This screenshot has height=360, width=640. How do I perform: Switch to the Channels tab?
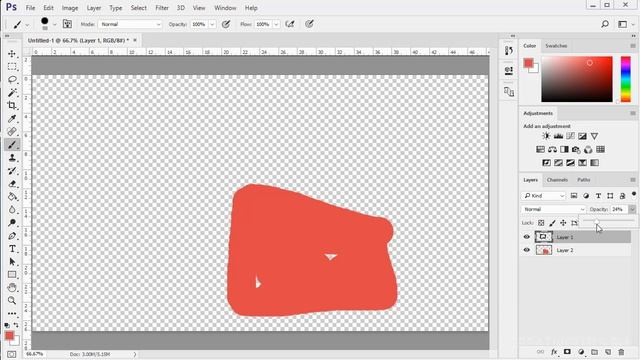coord(557,180)
